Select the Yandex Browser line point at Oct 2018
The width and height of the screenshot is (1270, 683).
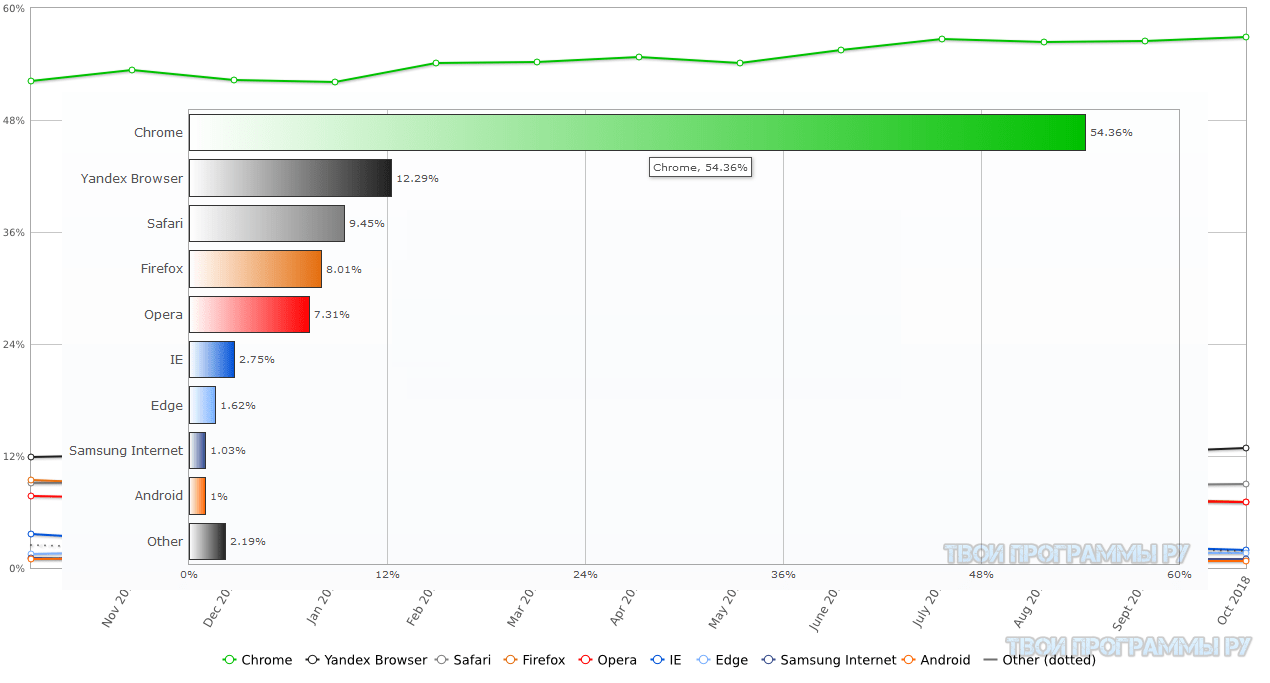(1245, 448)
